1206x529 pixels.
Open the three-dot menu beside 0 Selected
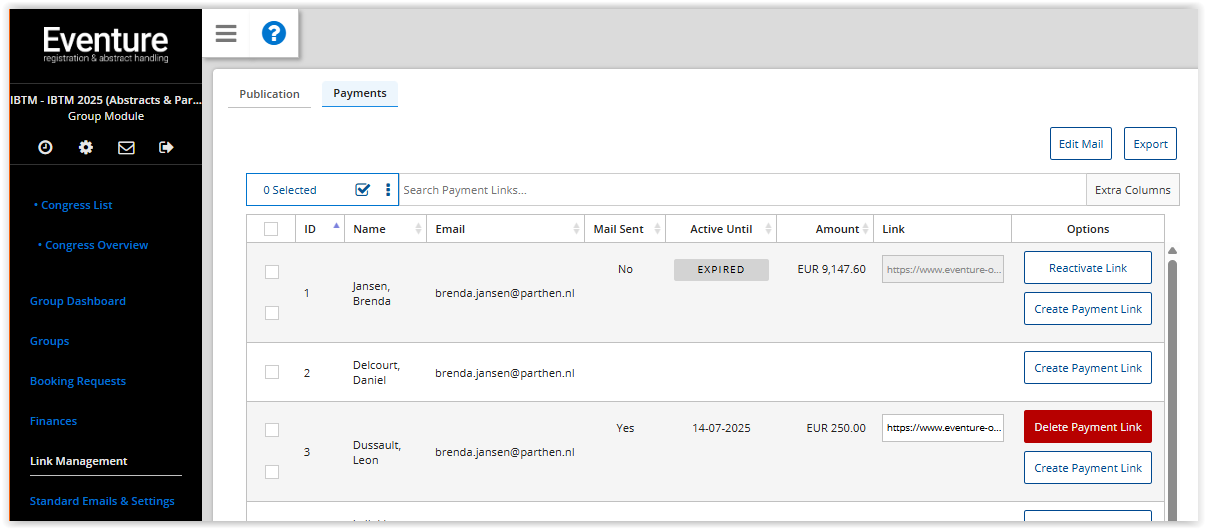[388, 190]
